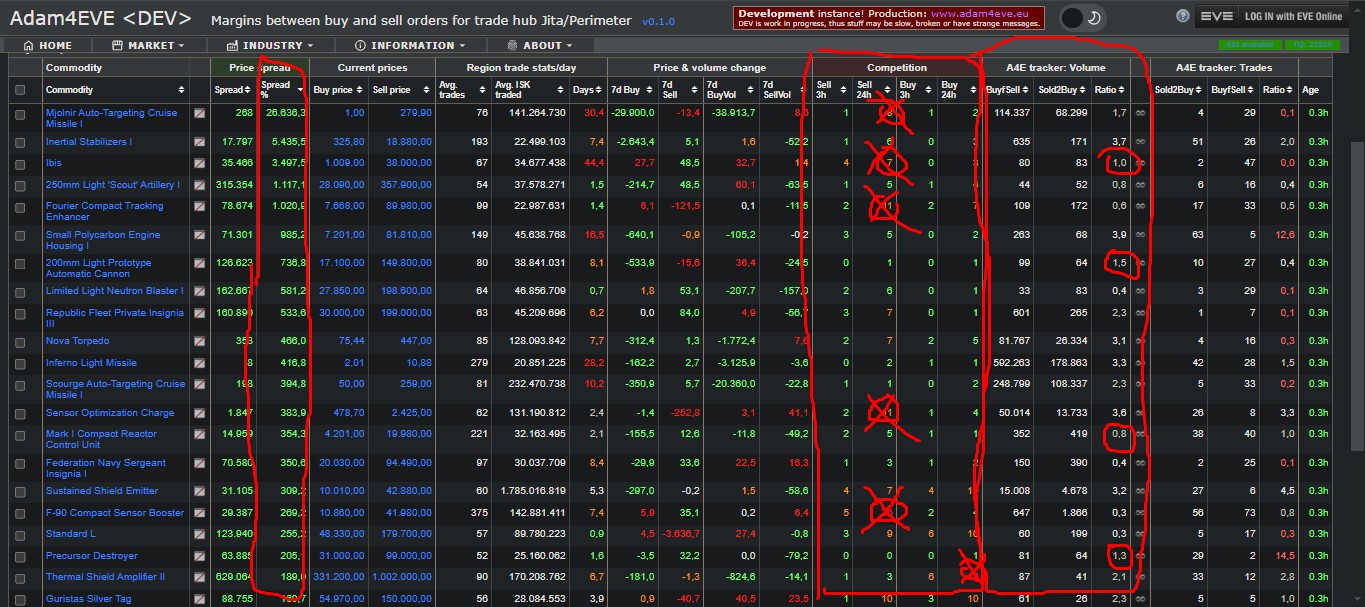Open the MARKET dropdown menu
1365x607 pixels.
(x=148, y=45)
